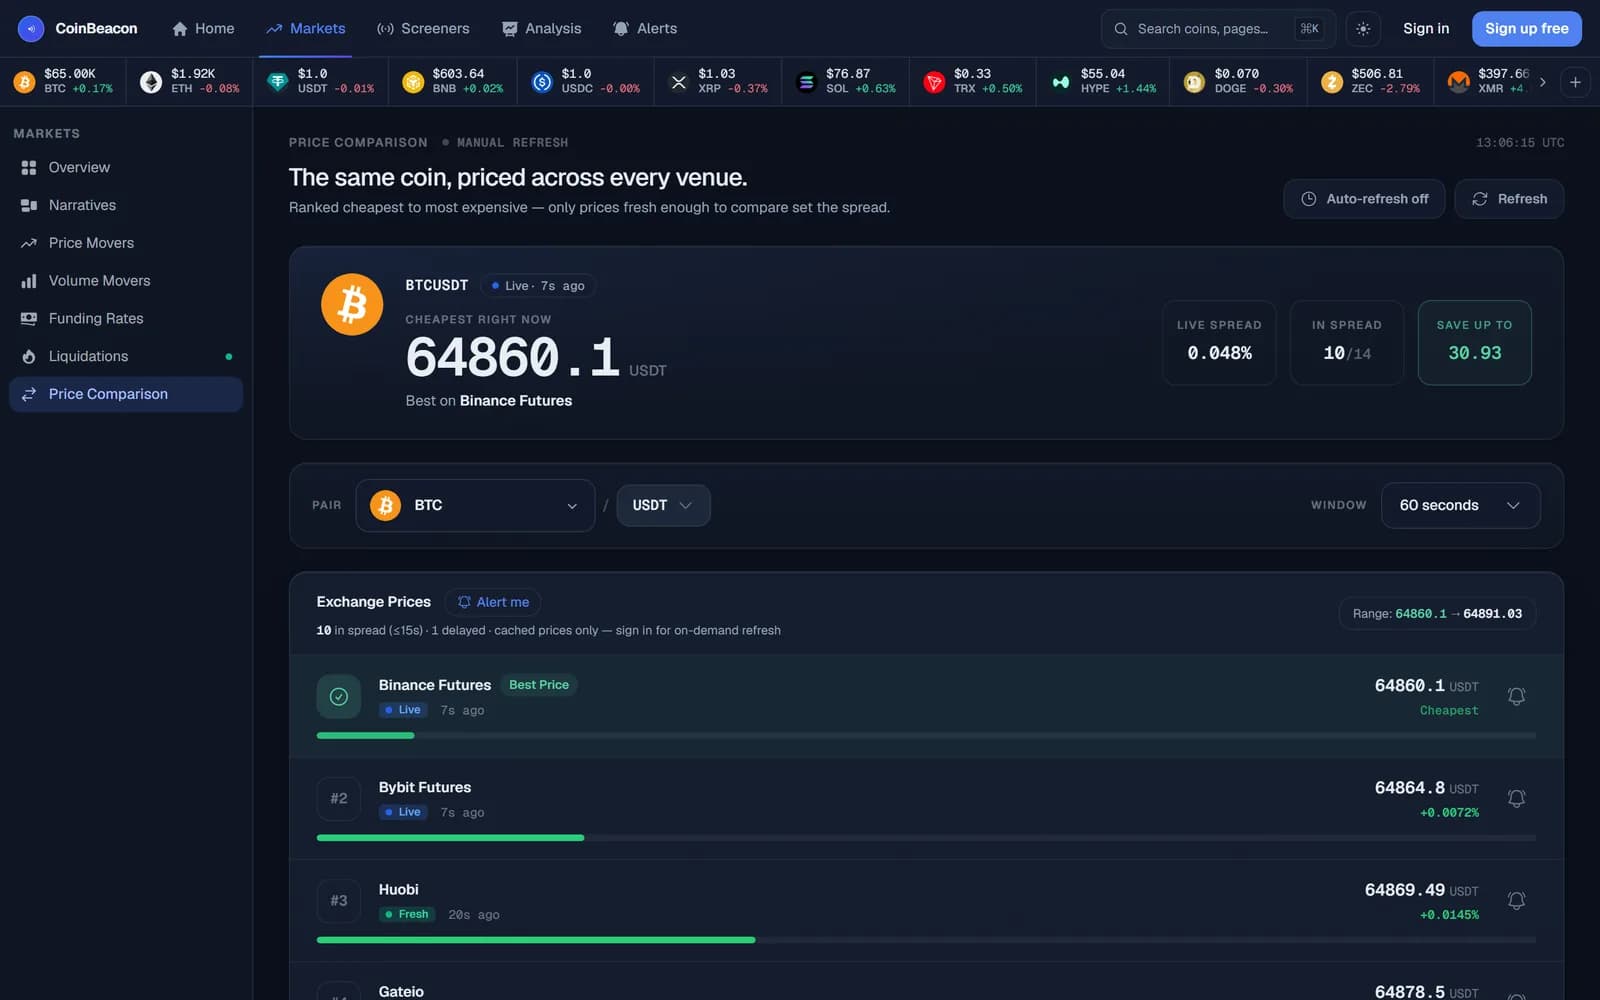
Task: Click the Best Price badge
Action: click(x=539, y=685)
